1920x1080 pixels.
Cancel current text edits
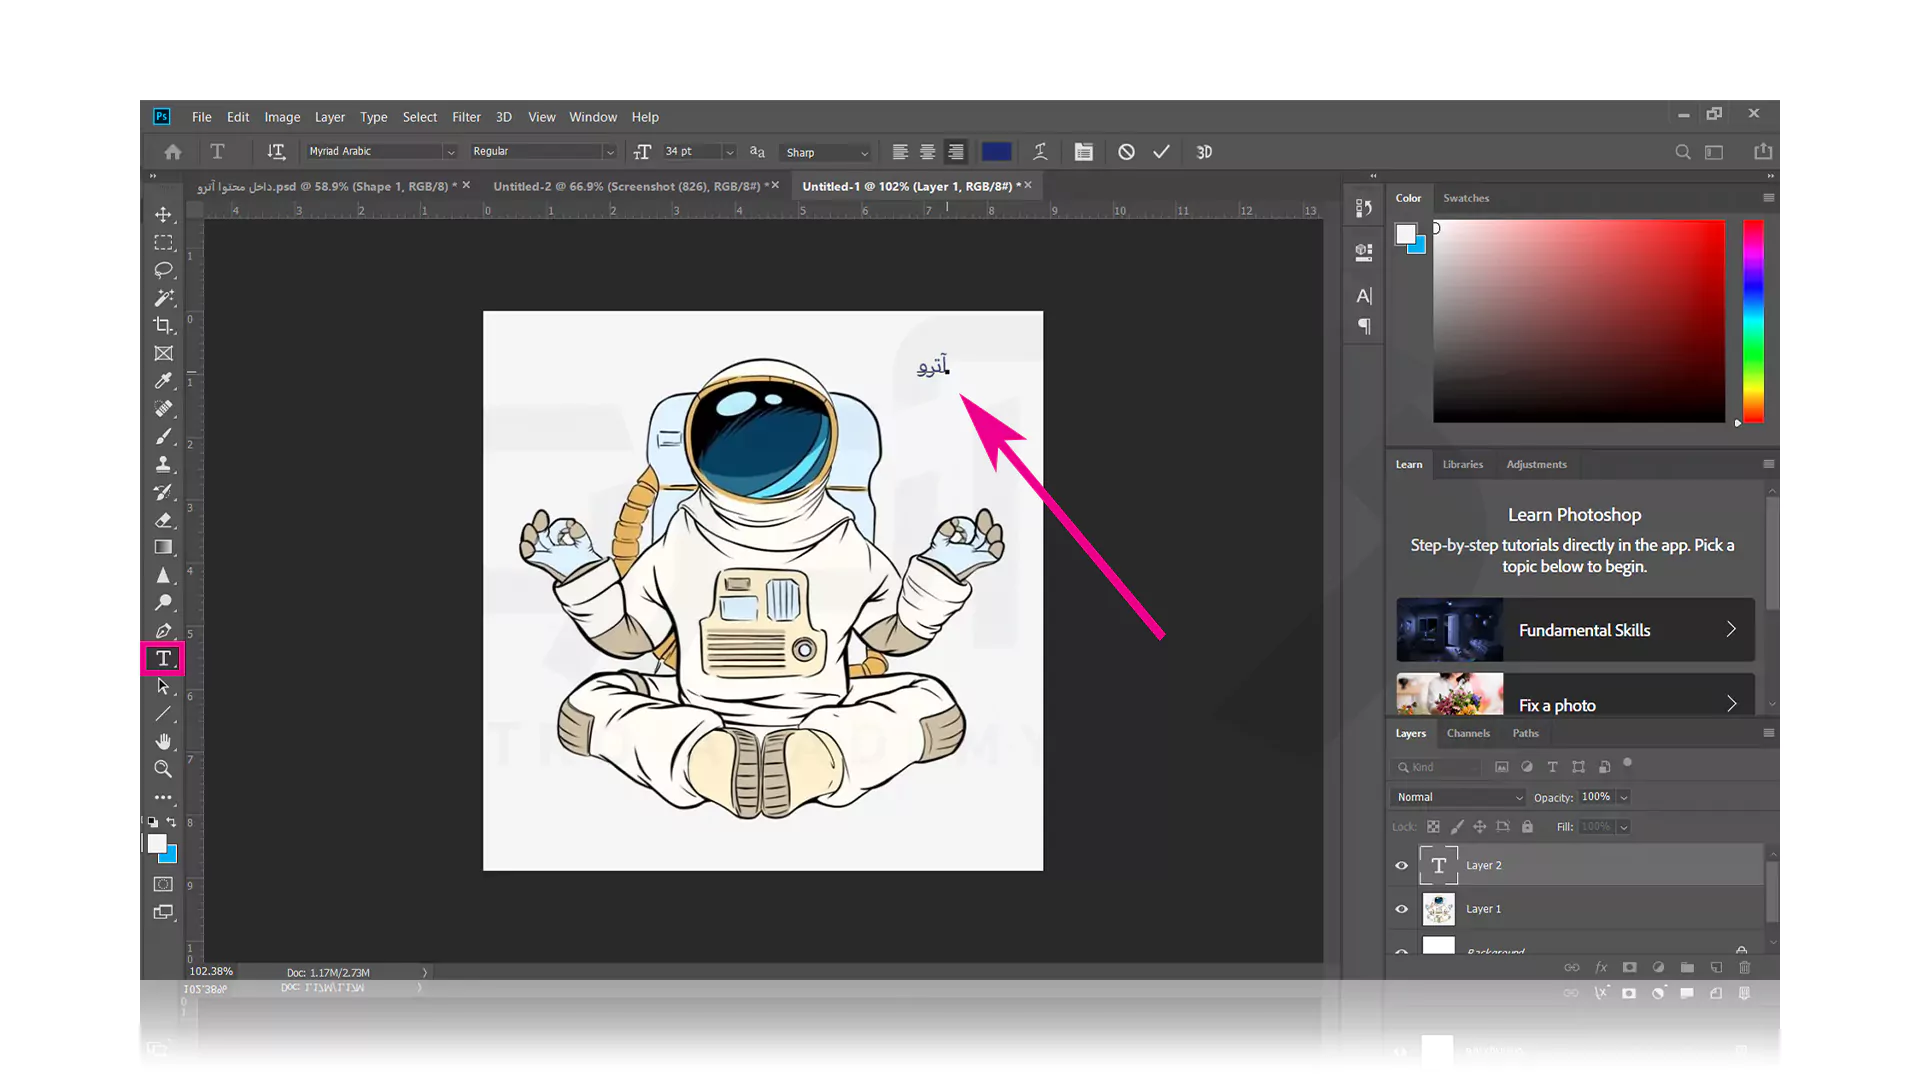point(1126,152)
